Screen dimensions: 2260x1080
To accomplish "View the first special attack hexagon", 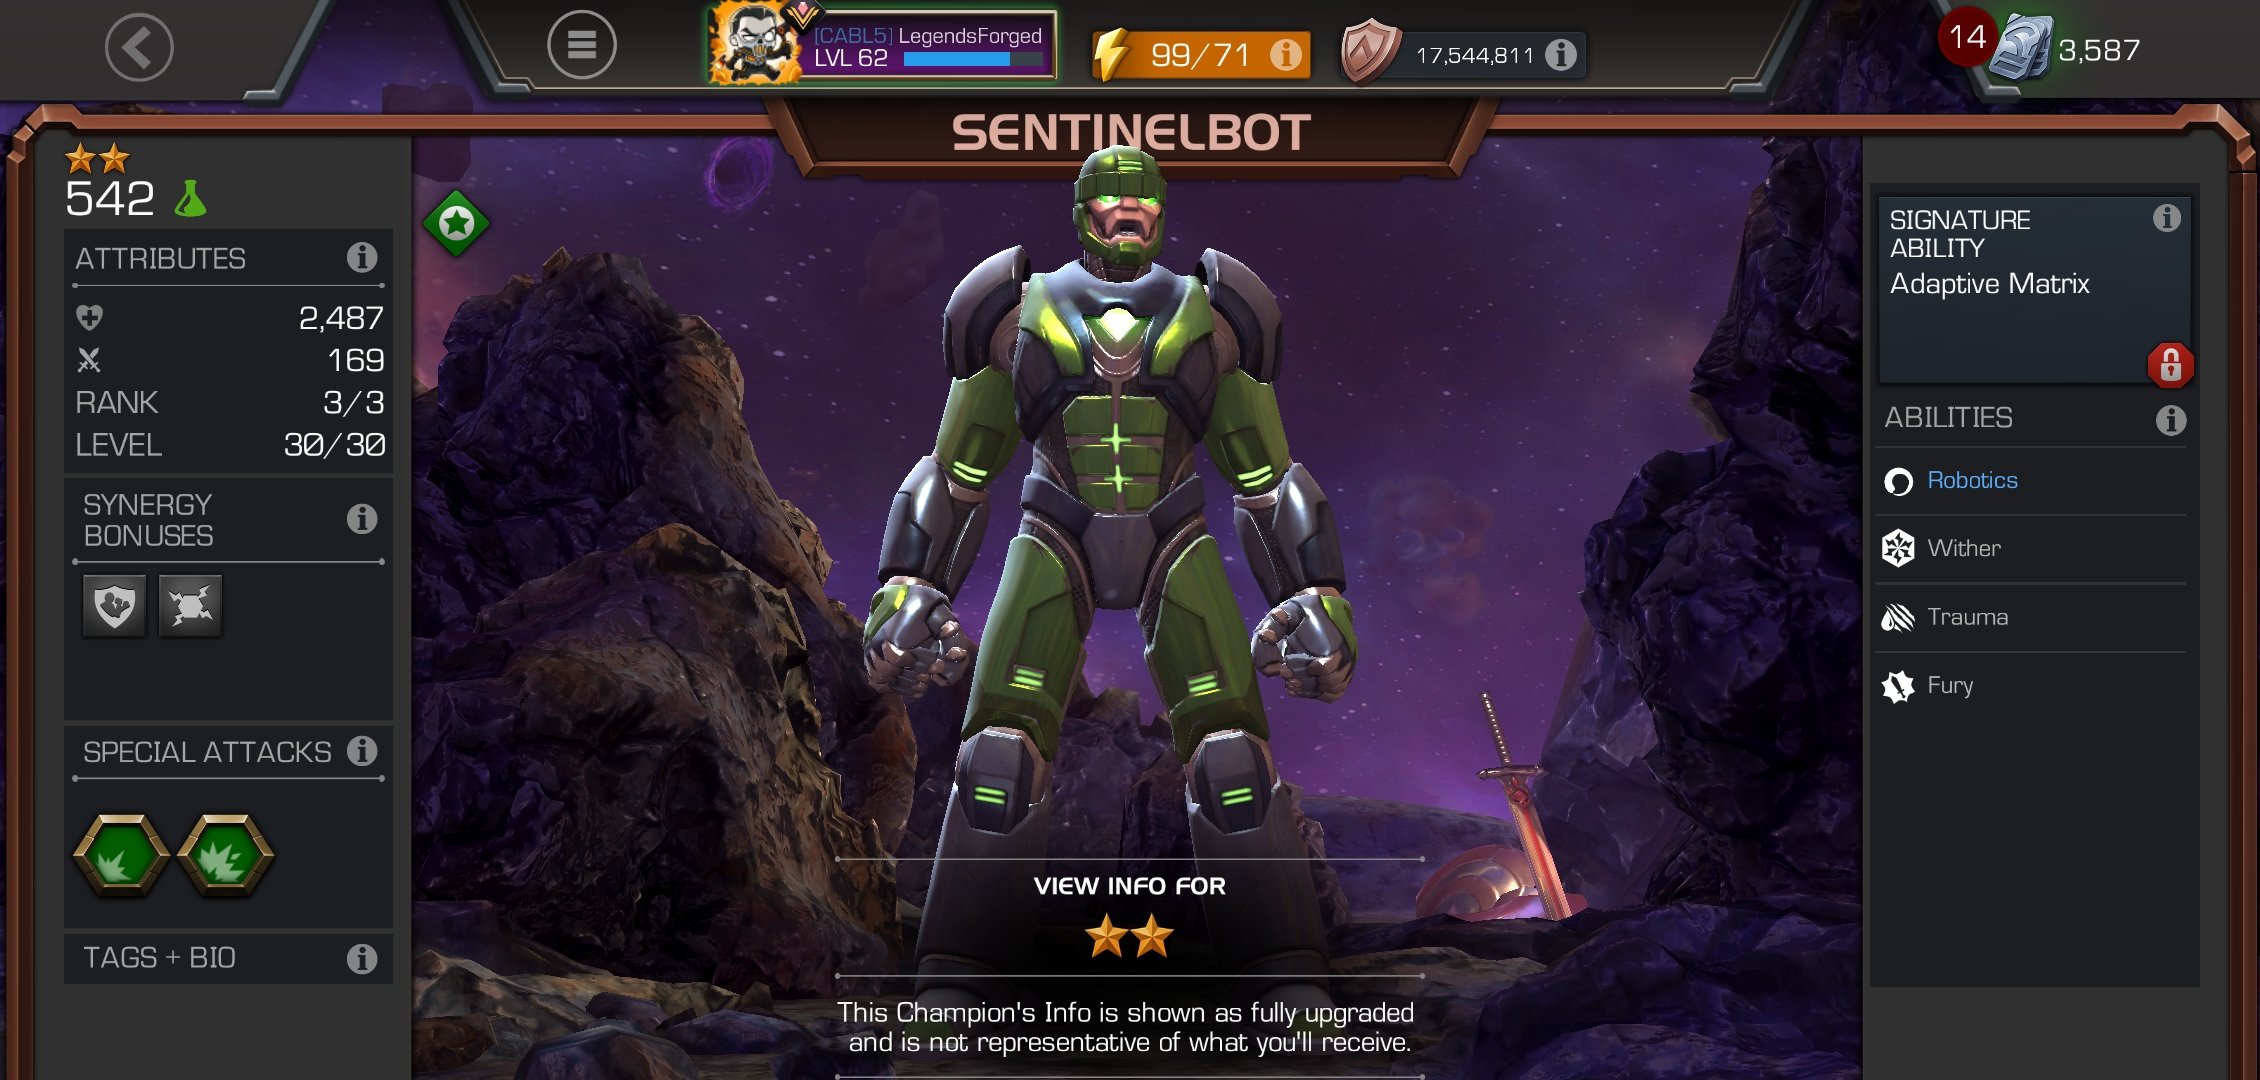I will pos(121,855).
